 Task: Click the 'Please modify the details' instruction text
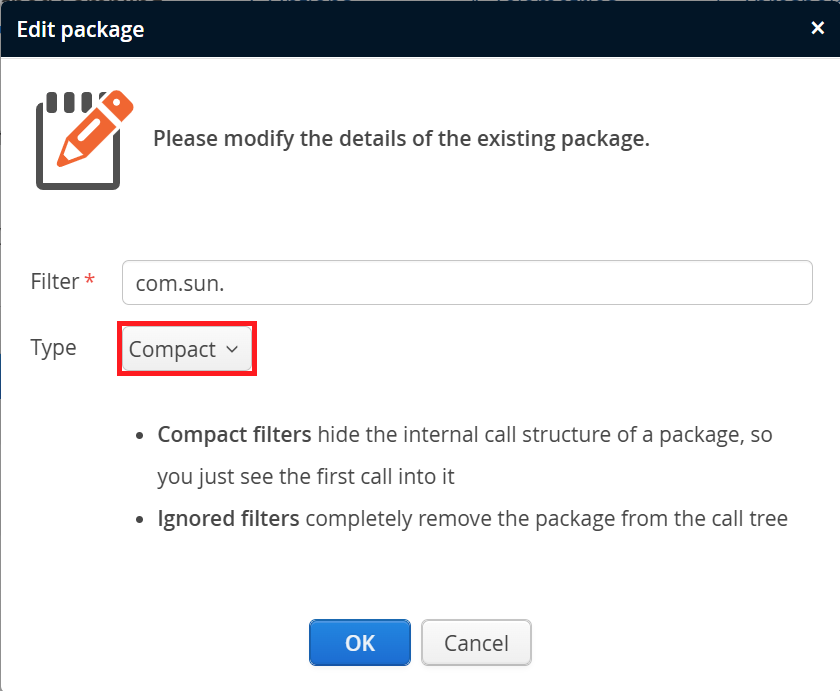401,139
